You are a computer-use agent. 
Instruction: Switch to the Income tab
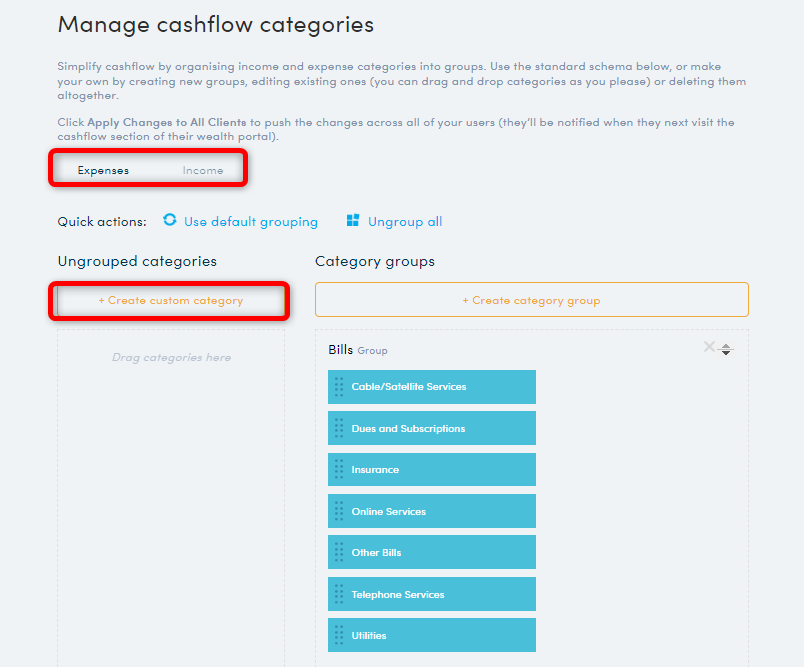click(x=203, y=170)
